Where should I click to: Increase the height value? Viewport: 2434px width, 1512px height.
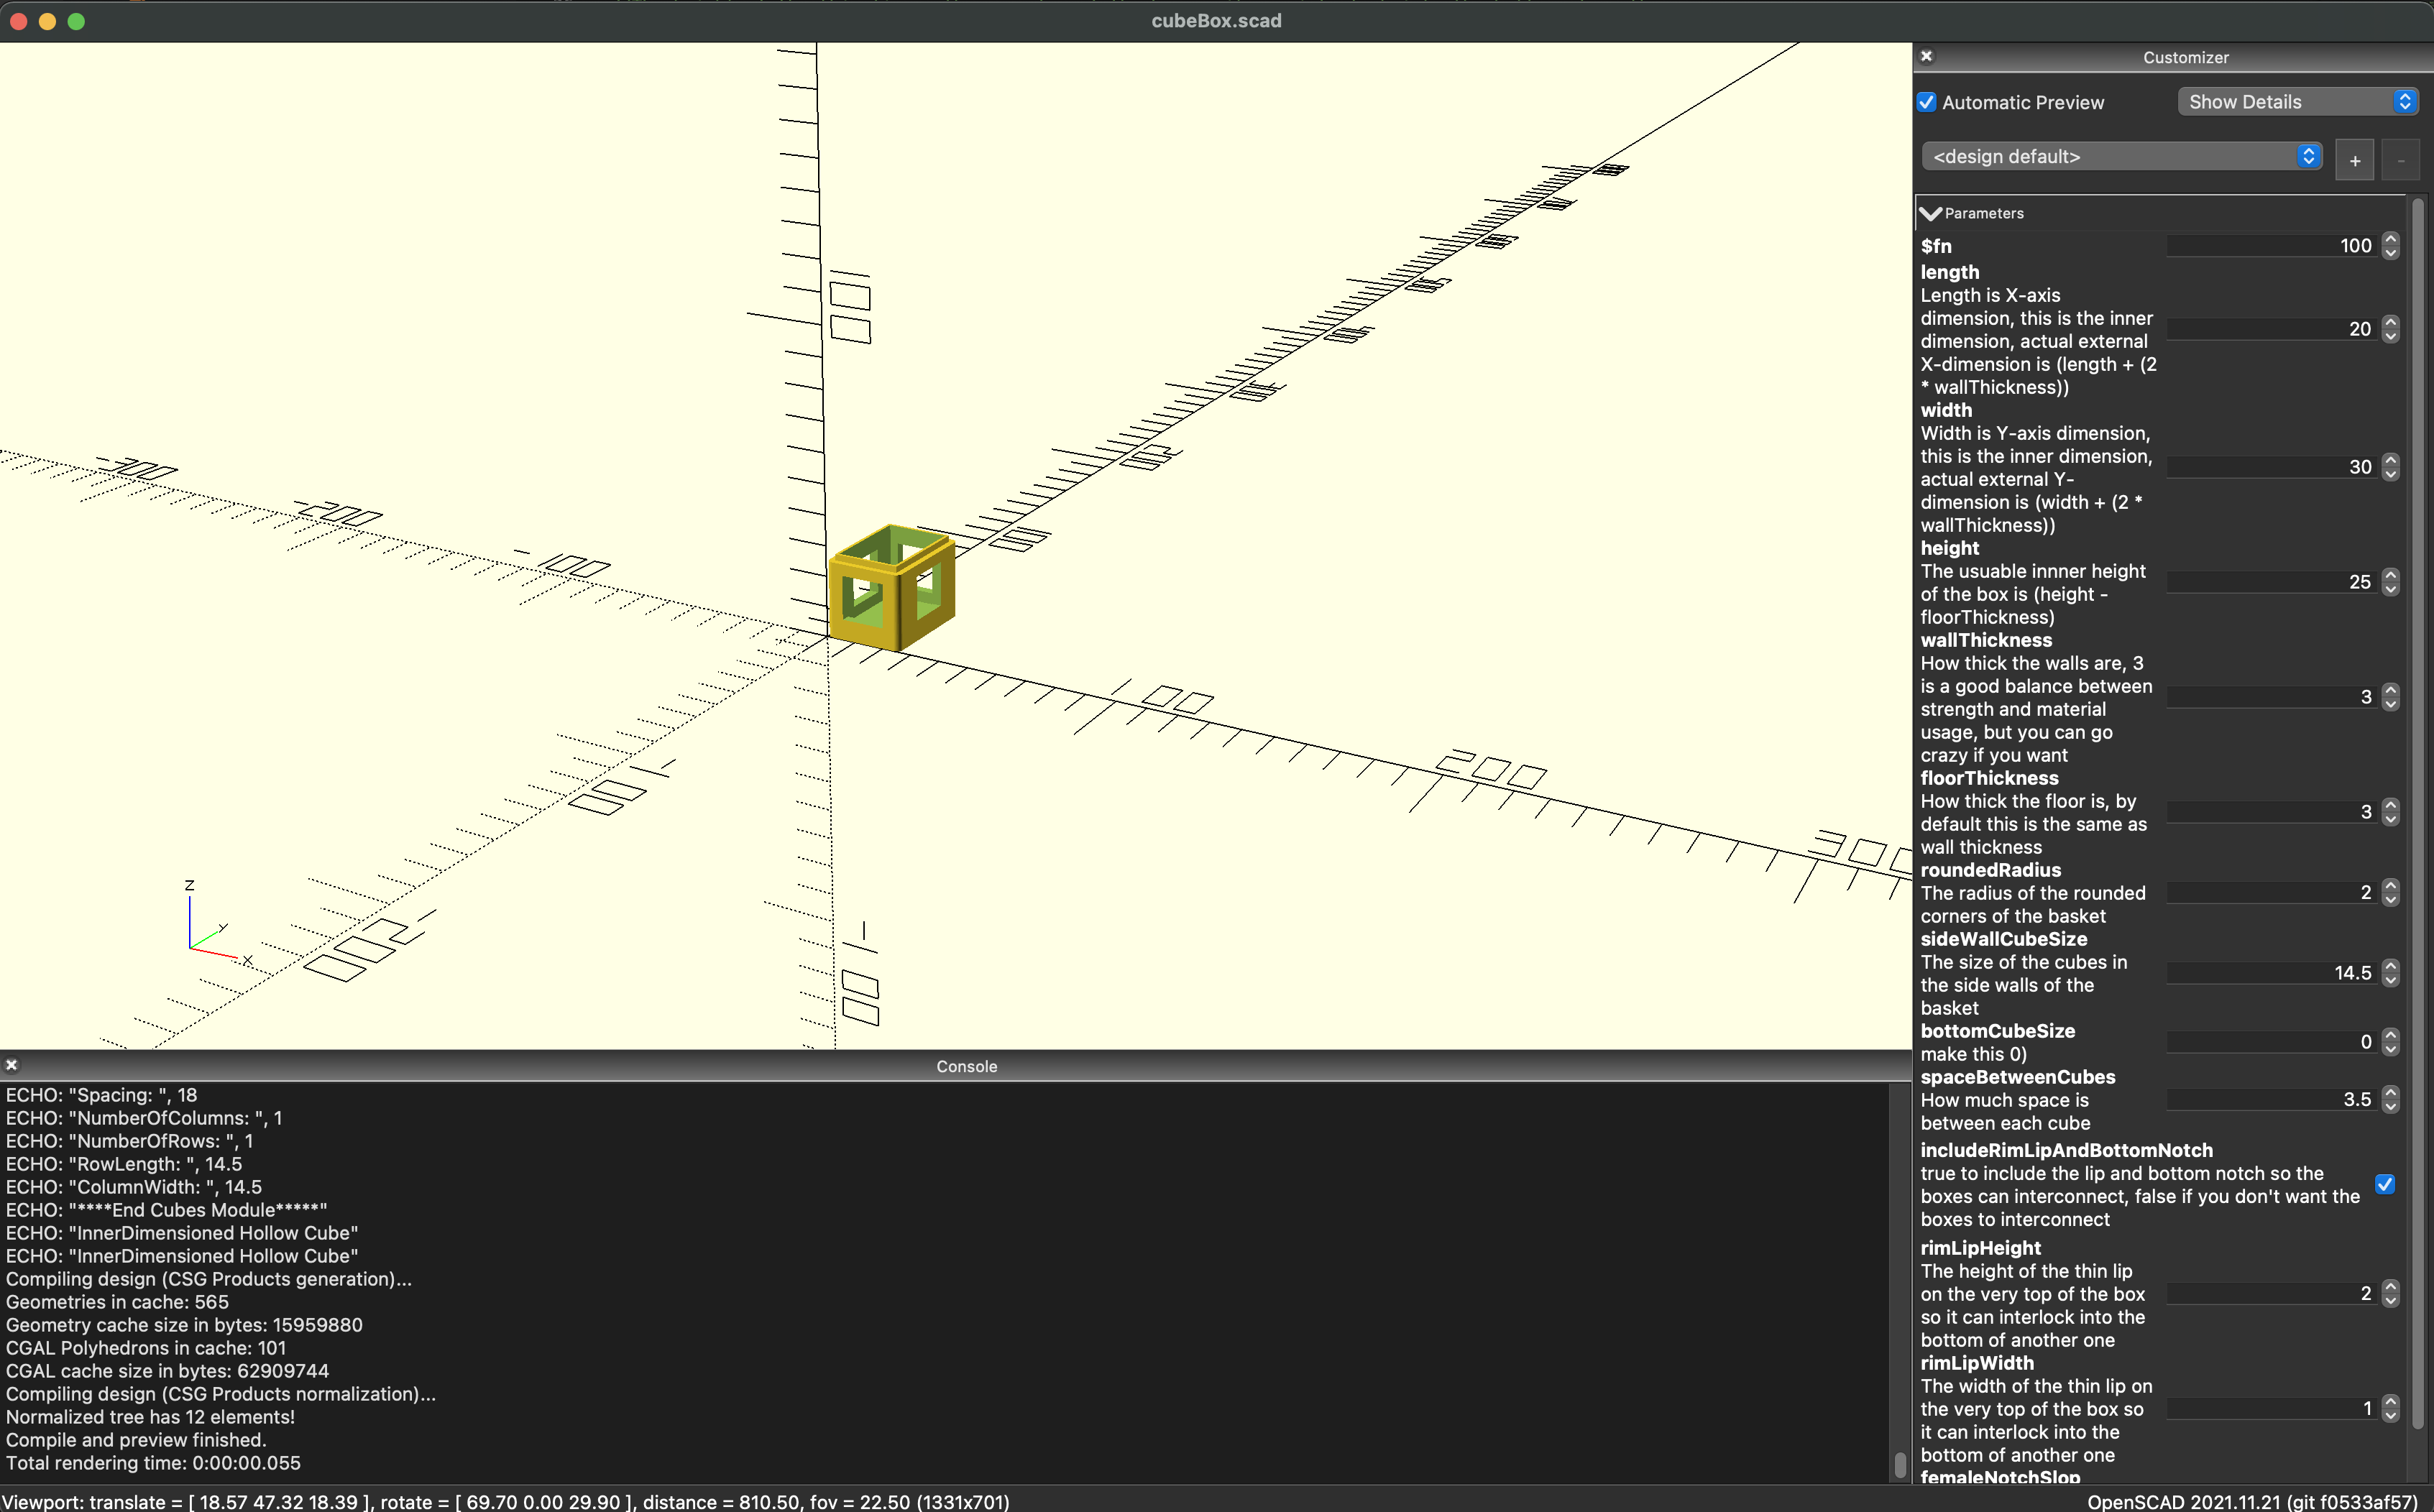2391,576
